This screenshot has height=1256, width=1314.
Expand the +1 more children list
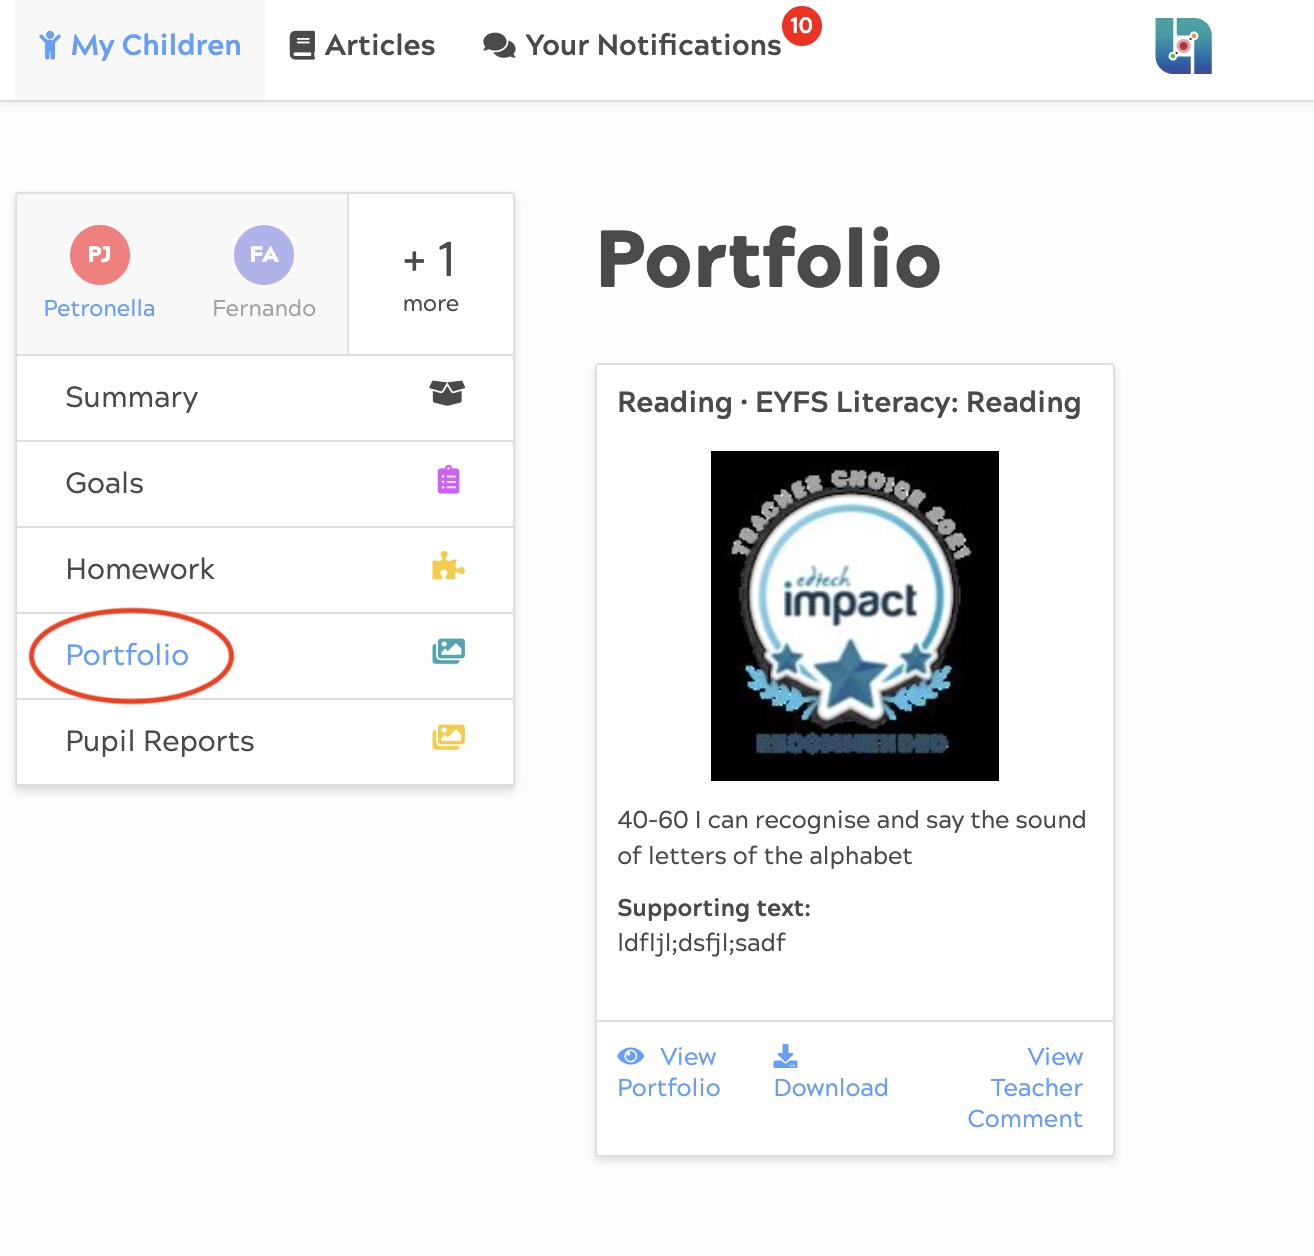pos(431,275)
